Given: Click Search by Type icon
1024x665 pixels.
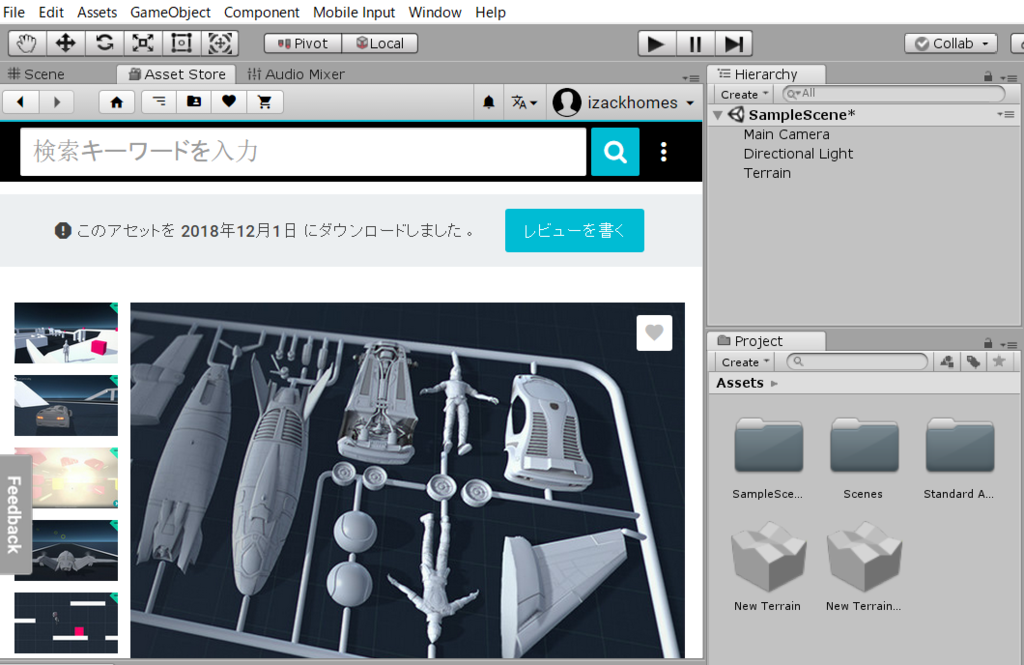Looking at the screenshot, I should [947, 361].
